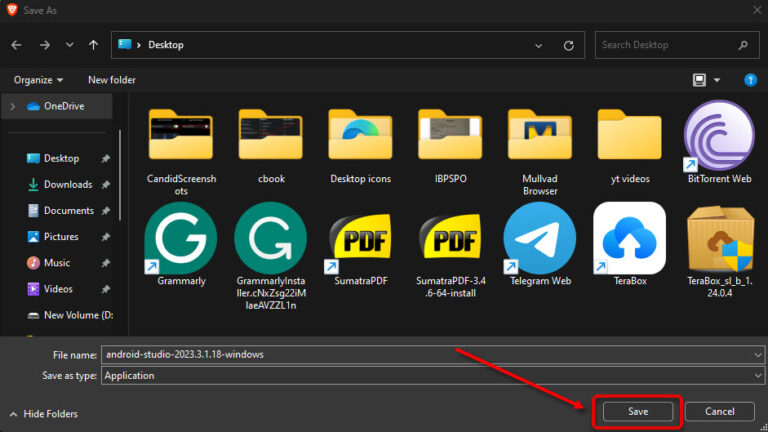Open the blue help icon
This screenshot has width=768, height=432.
750,80
